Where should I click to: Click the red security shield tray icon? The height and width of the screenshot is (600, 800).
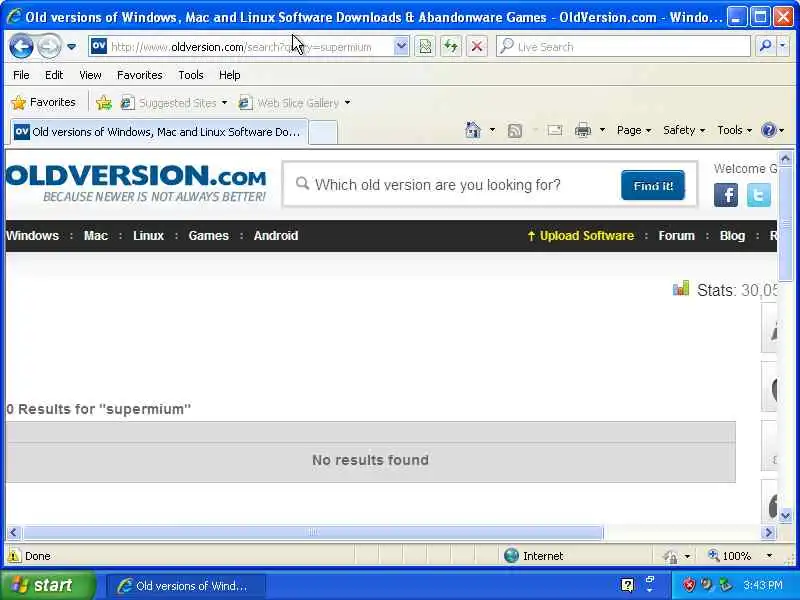(x=689, y=585)
